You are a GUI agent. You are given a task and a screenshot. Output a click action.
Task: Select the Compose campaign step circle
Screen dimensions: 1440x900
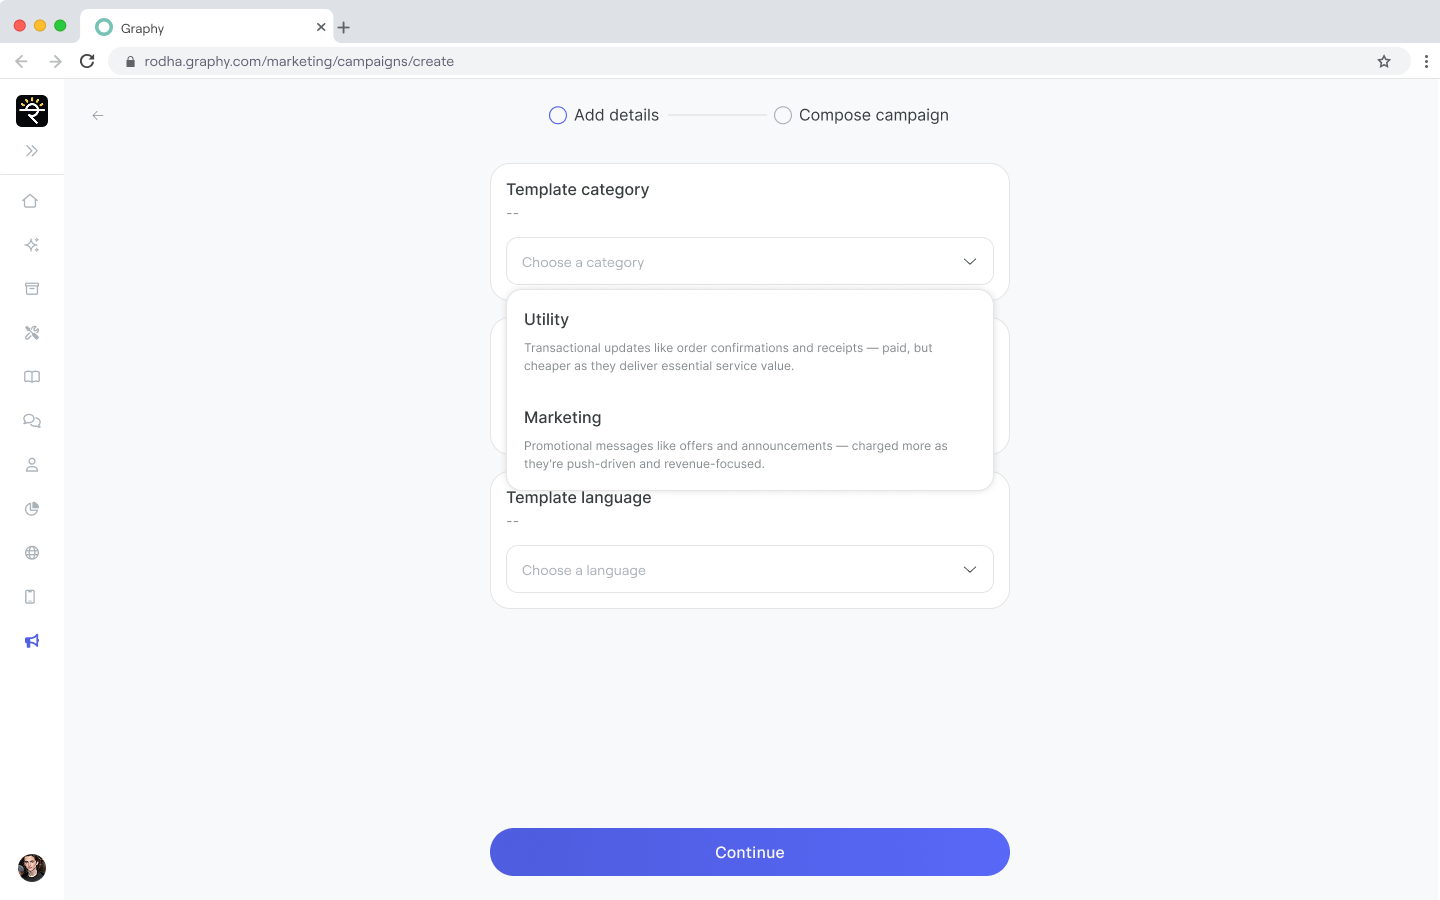click(x=783, y=116)
